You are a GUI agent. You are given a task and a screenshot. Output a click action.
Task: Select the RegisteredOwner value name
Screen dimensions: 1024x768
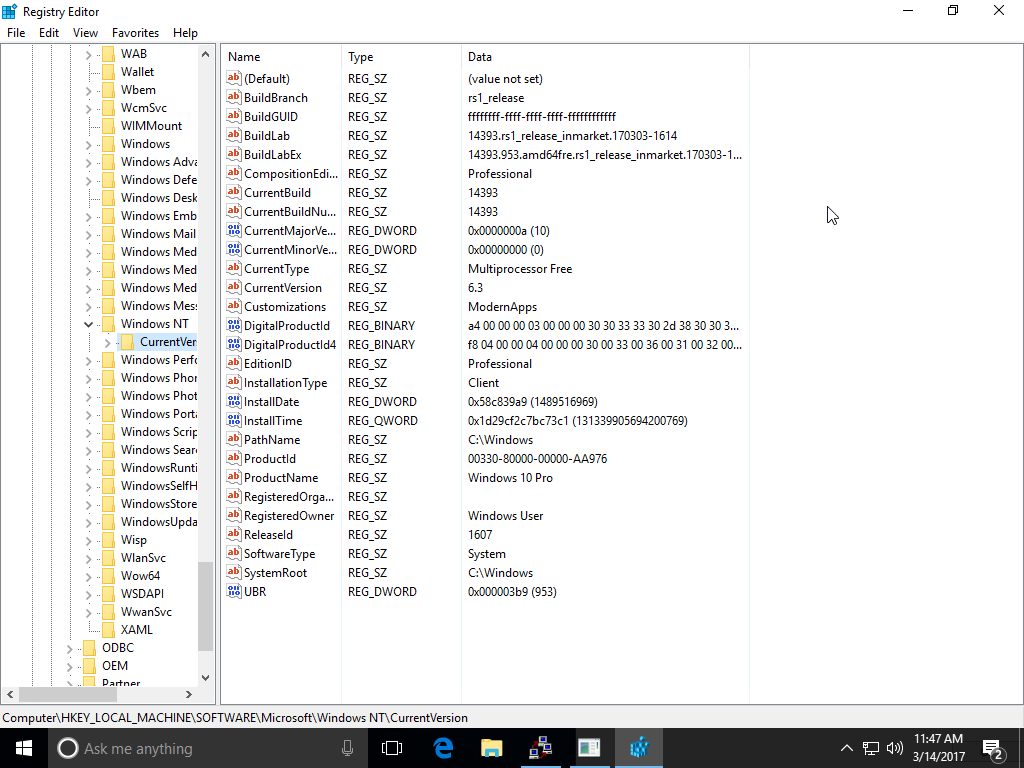coord(289,516)
